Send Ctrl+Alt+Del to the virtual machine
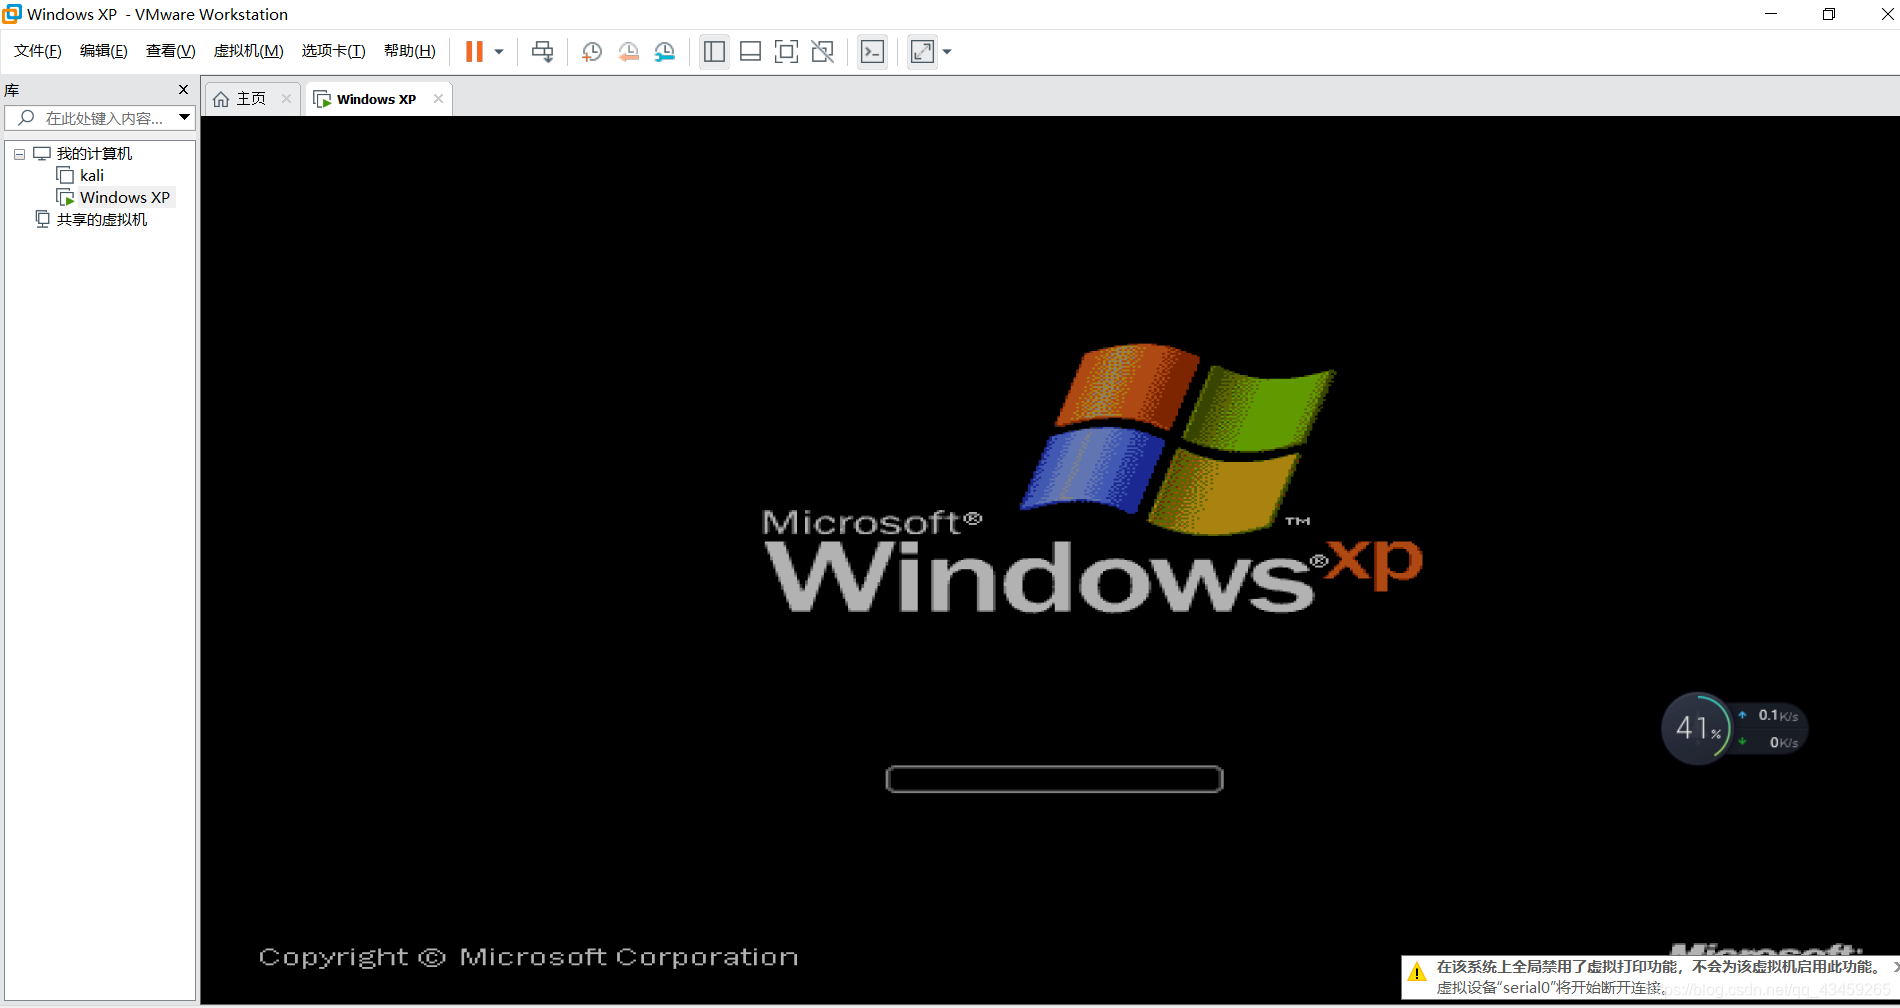 pyautogui.click(x=543, y=52)
